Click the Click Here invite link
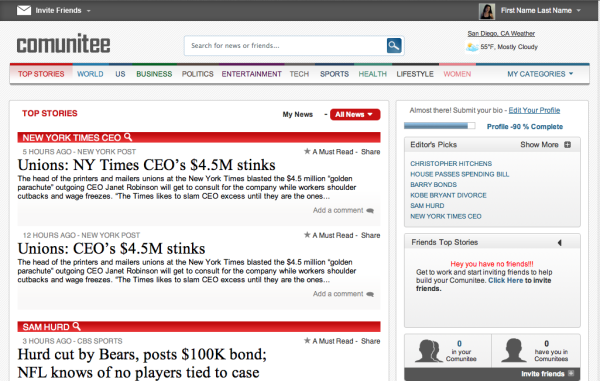 point(505,280)
